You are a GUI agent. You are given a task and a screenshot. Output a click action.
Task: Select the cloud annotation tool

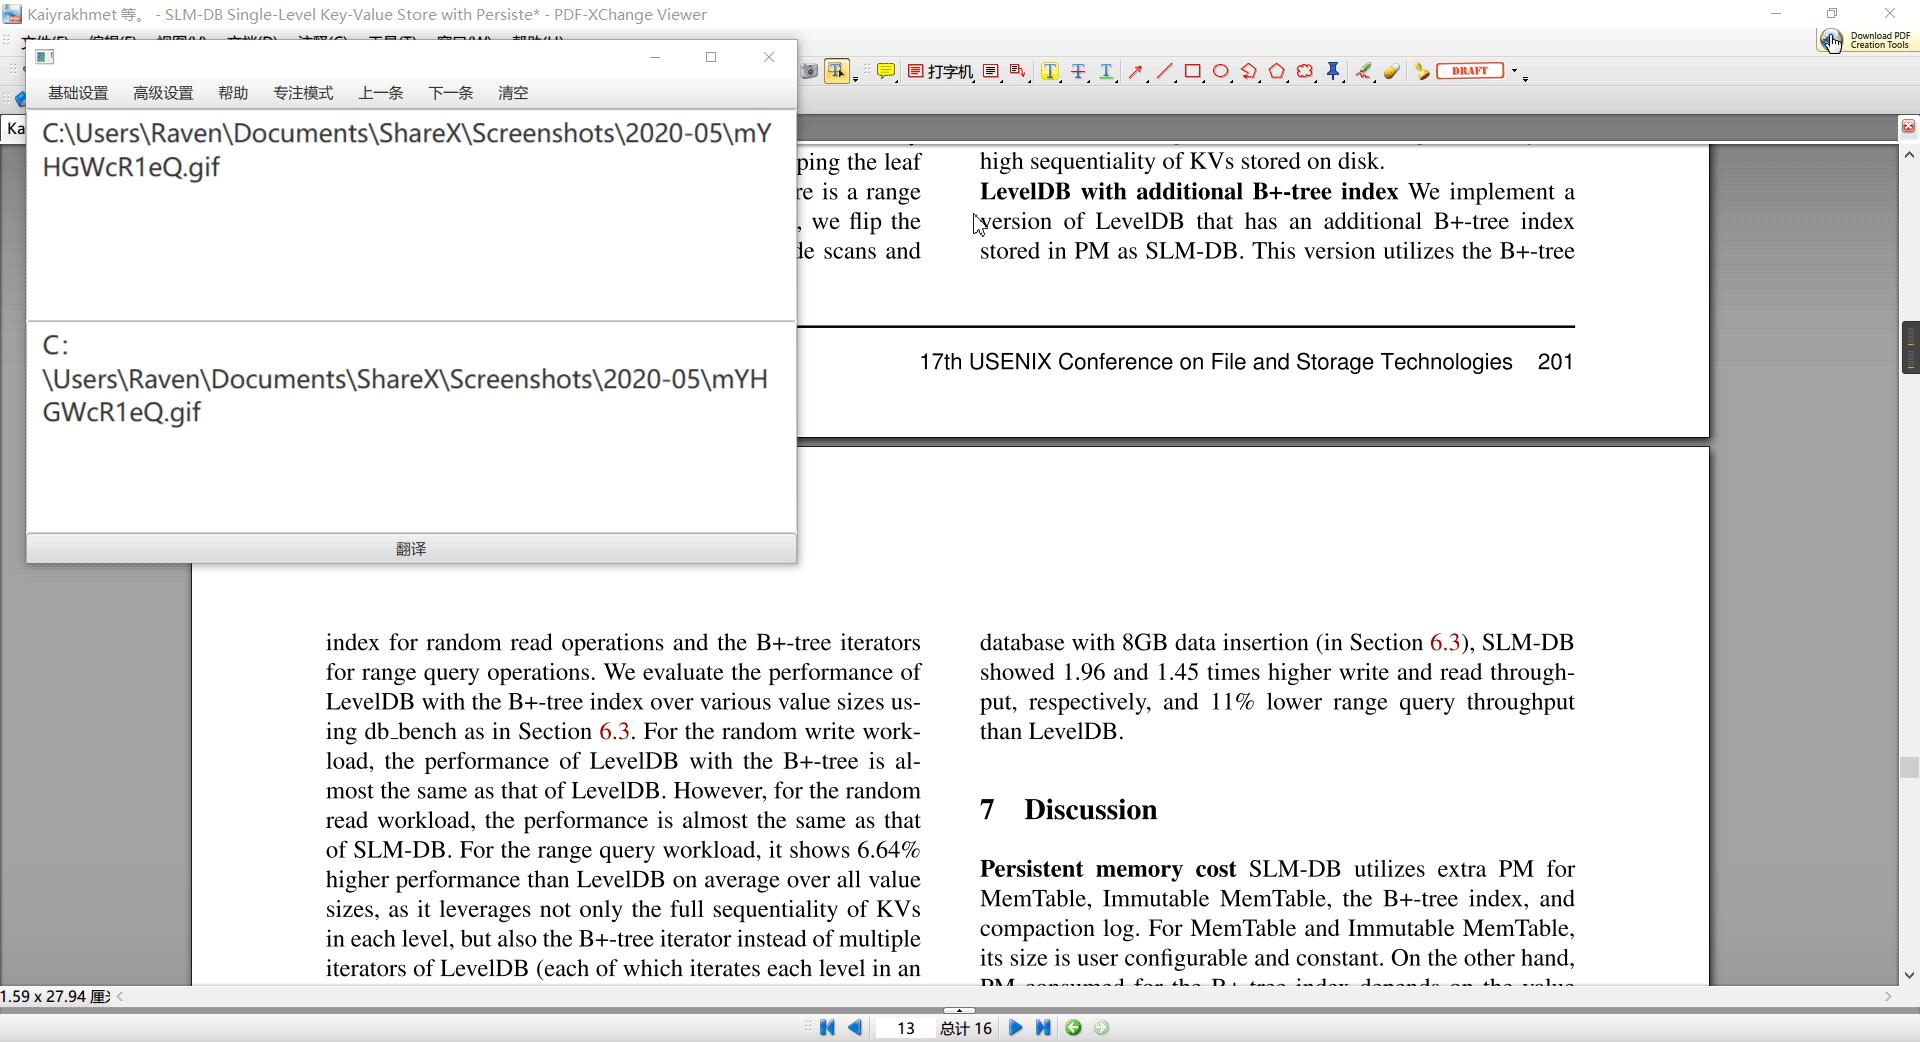point(1304,71)
